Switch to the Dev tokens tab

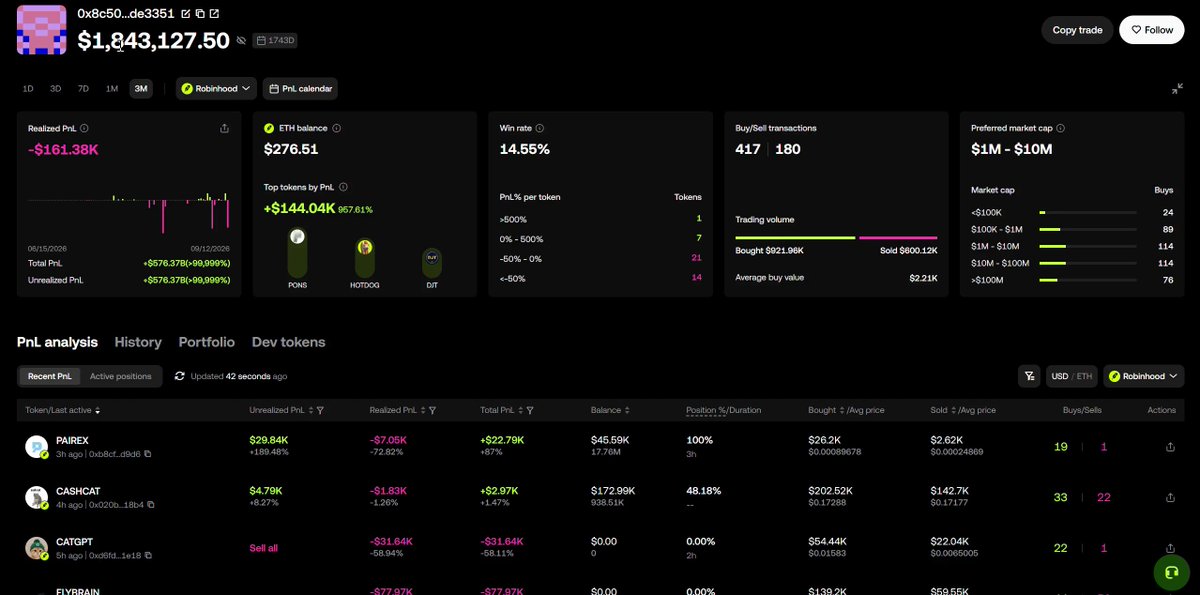(x=289, y=342)
